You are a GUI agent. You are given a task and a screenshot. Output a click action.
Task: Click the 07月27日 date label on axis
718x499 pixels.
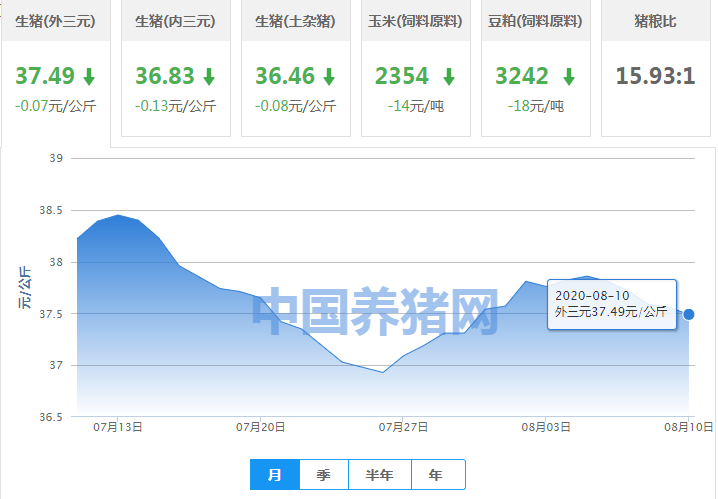(x=403, y=427)
